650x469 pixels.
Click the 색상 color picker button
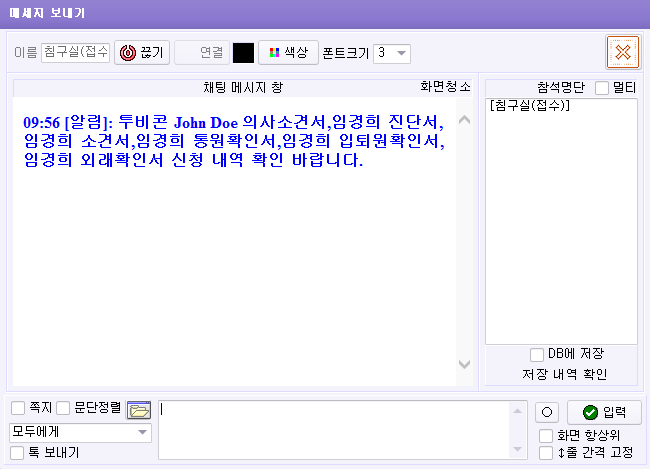(x=288, y=52)
